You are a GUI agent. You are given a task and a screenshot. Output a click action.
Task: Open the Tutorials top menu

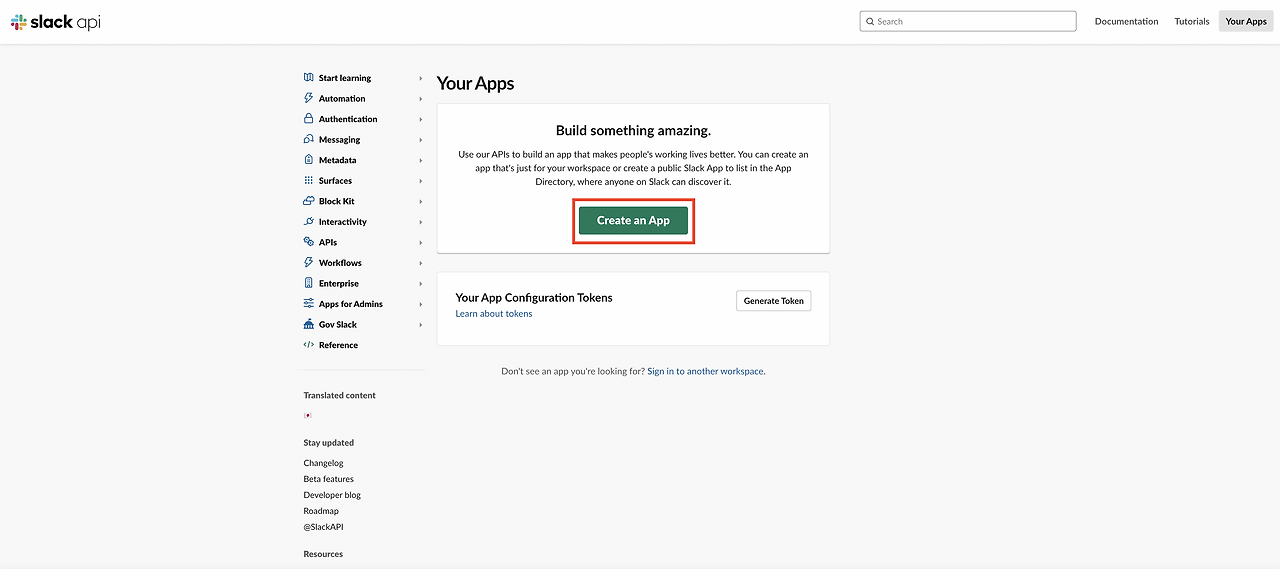(x=1191, y=21)
